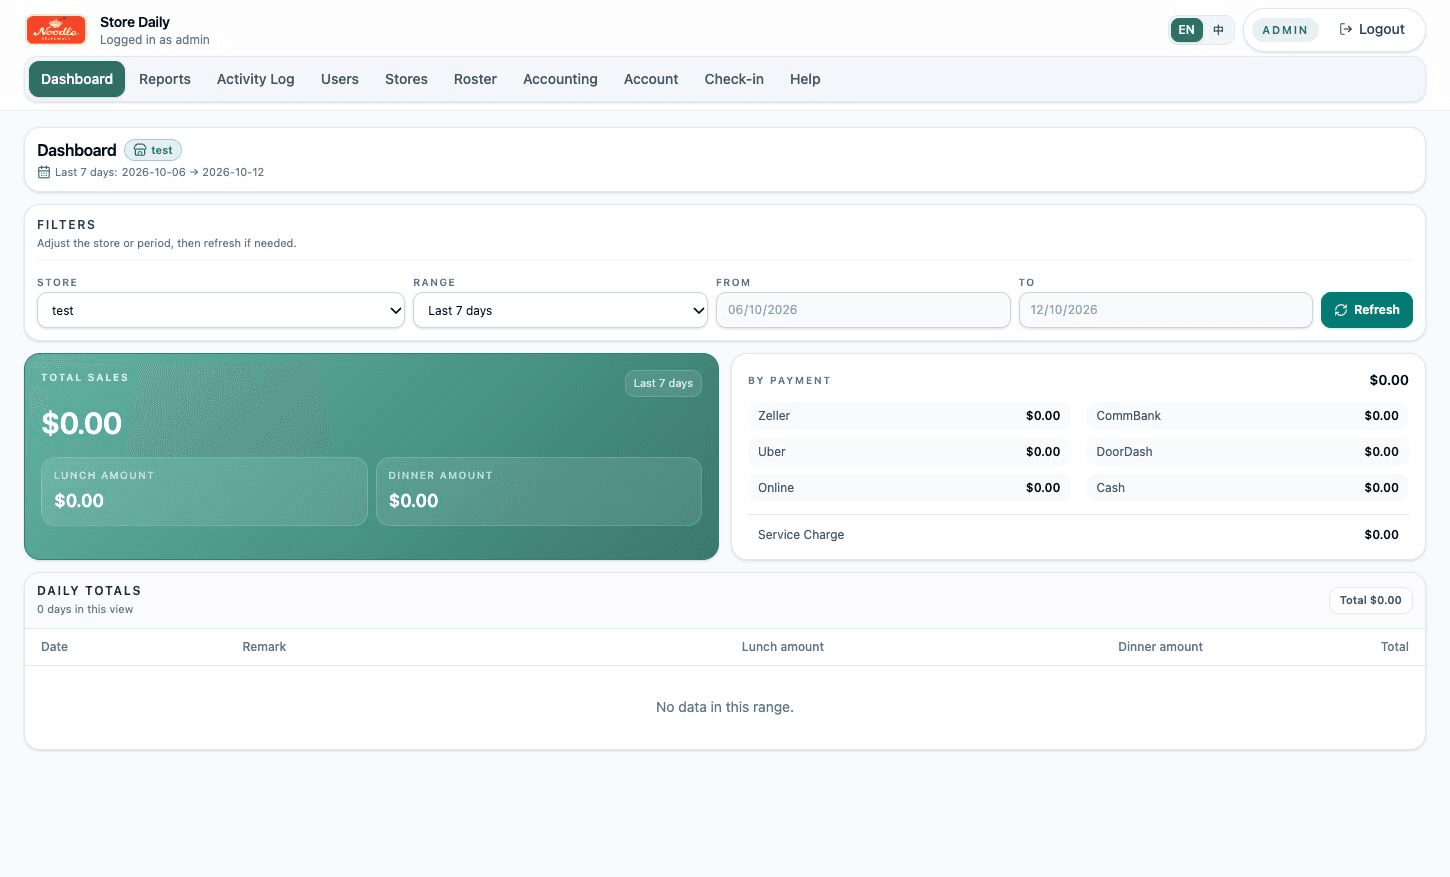Click the Total Sales $0.00 figure
1450x877 pixels.
pyautogui.click(x=82, y=423)
